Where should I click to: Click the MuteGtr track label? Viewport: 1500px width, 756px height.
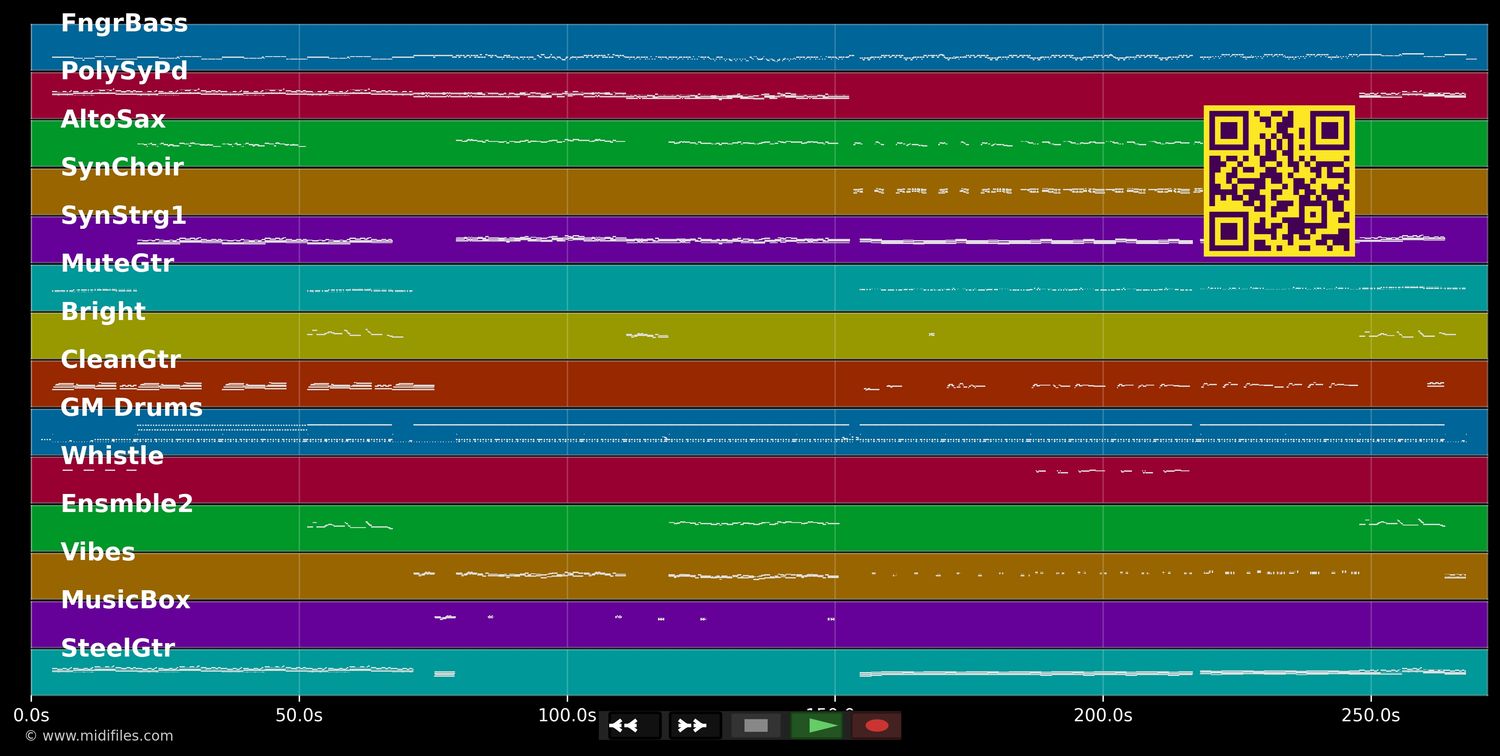[x=117, y=264]
